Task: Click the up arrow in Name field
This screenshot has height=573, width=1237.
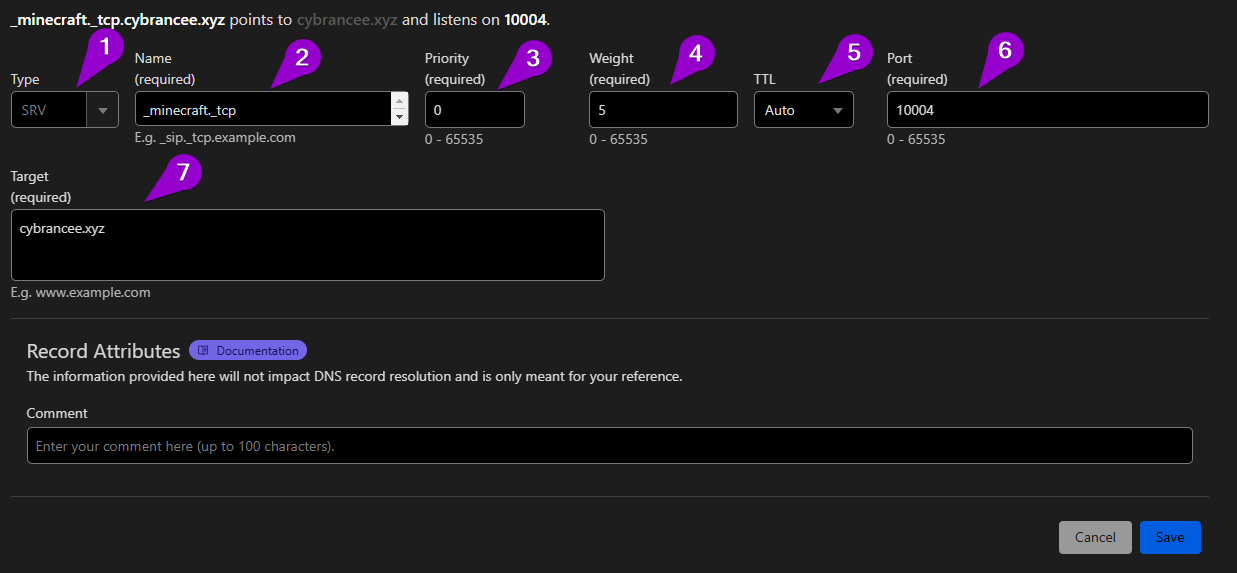Action: (x=400, y=101)
